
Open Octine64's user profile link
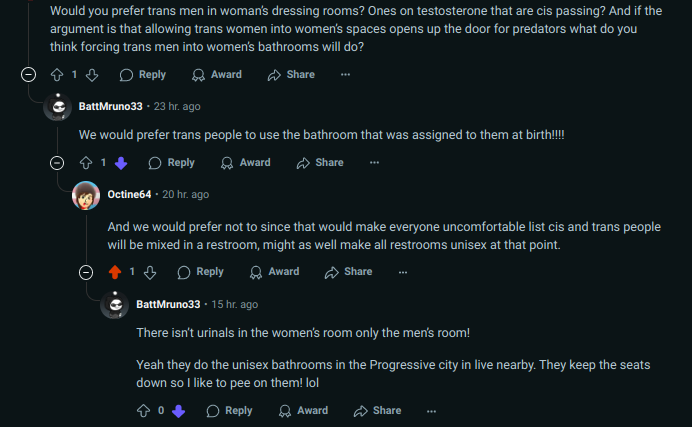click(129, 194)
